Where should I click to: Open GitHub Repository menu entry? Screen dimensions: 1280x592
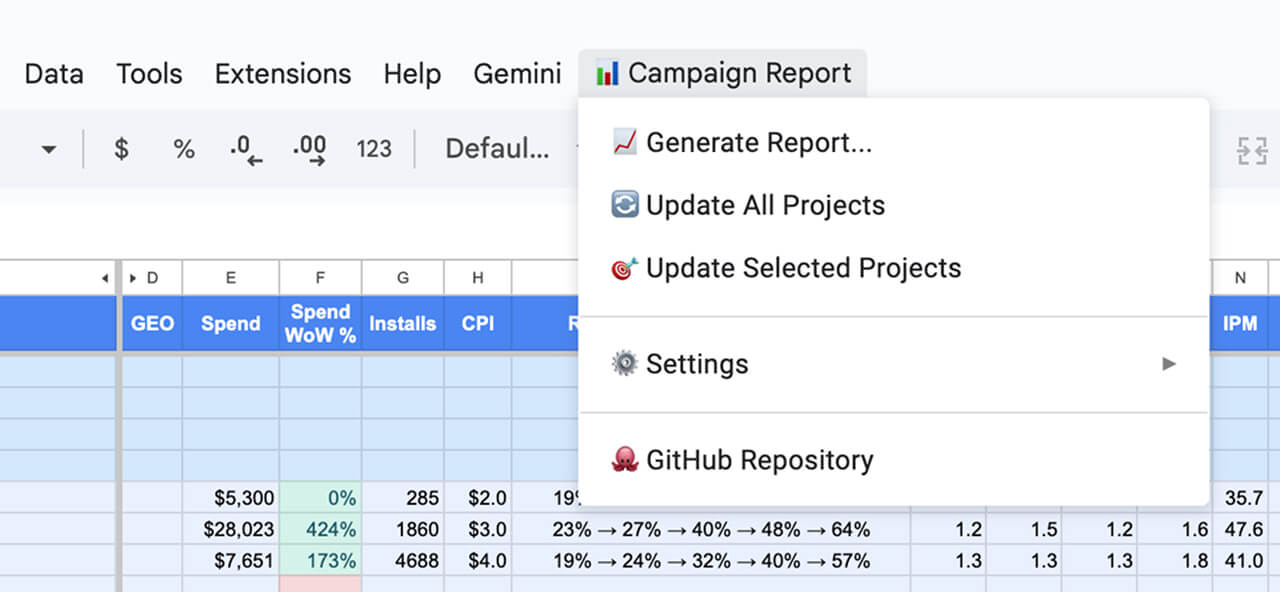(759, 460)
